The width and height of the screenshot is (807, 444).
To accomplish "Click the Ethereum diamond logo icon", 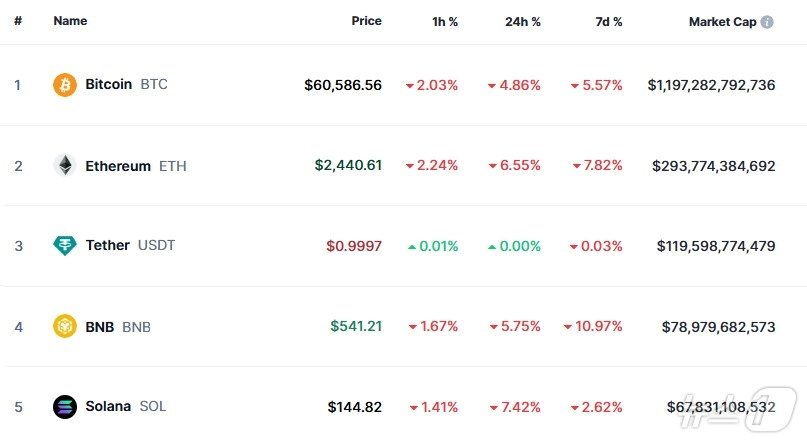I will pos(64,166).
